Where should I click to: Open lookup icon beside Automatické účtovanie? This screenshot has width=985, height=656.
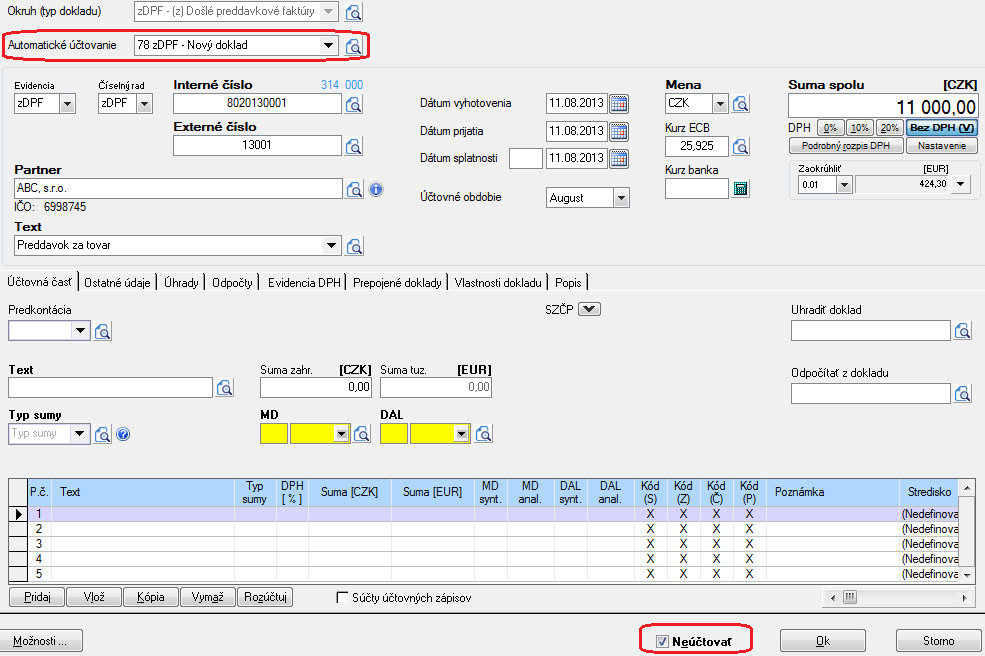[x=354, y=45]
